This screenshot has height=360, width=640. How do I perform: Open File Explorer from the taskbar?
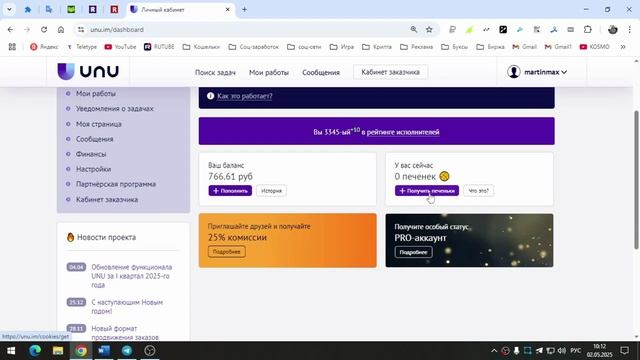pyautogui.click(x=58, y=351)
